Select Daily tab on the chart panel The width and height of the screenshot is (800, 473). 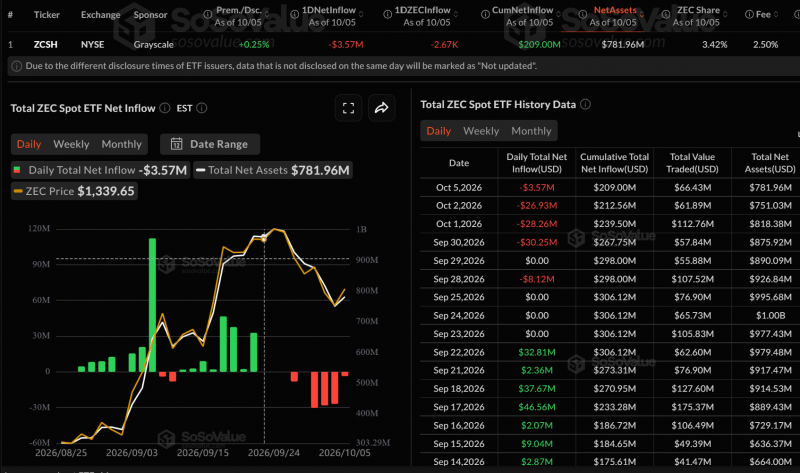[x=29, y=144]
